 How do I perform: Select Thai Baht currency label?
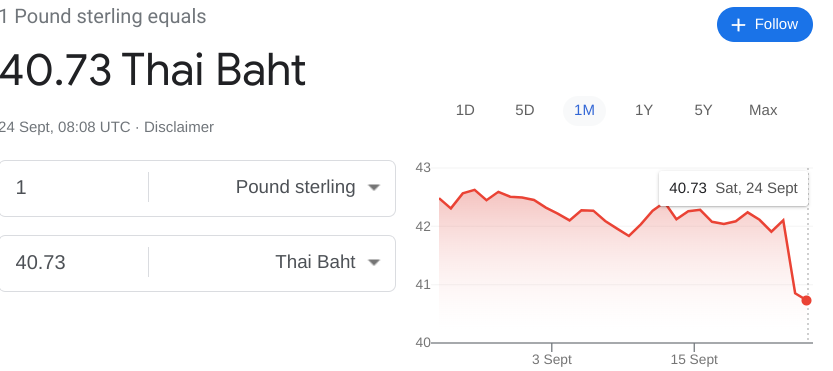tap(315, 262)
